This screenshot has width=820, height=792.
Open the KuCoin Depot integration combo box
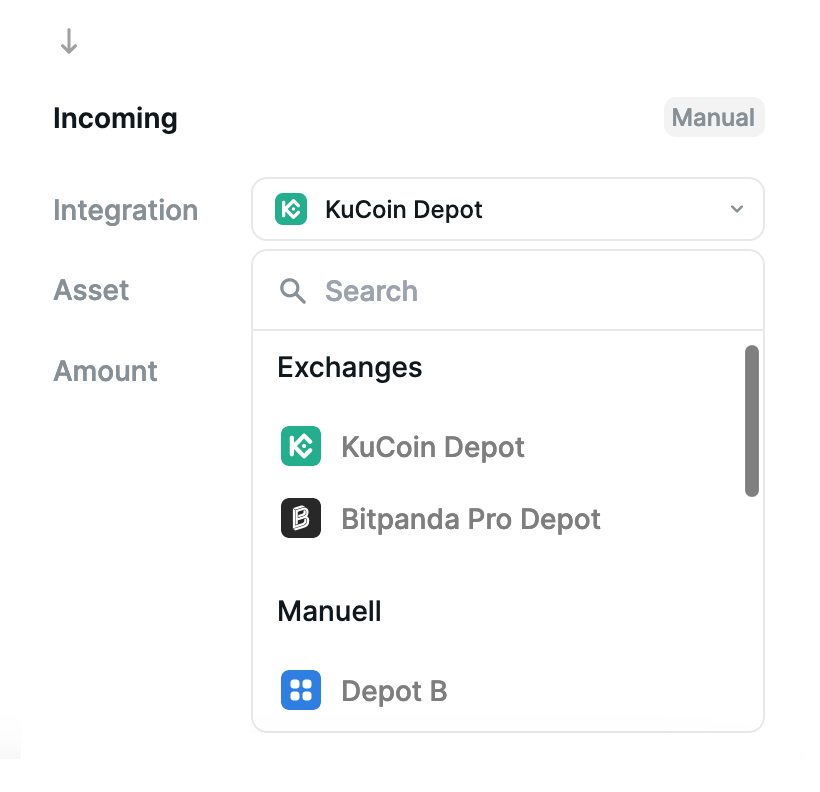508,209
